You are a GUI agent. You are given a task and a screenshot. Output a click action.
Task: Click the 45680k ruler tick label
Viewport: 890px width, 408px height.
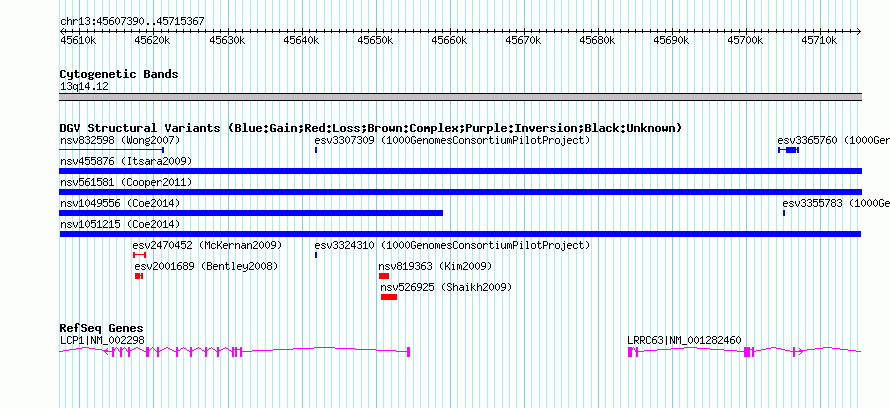(597, 40)
